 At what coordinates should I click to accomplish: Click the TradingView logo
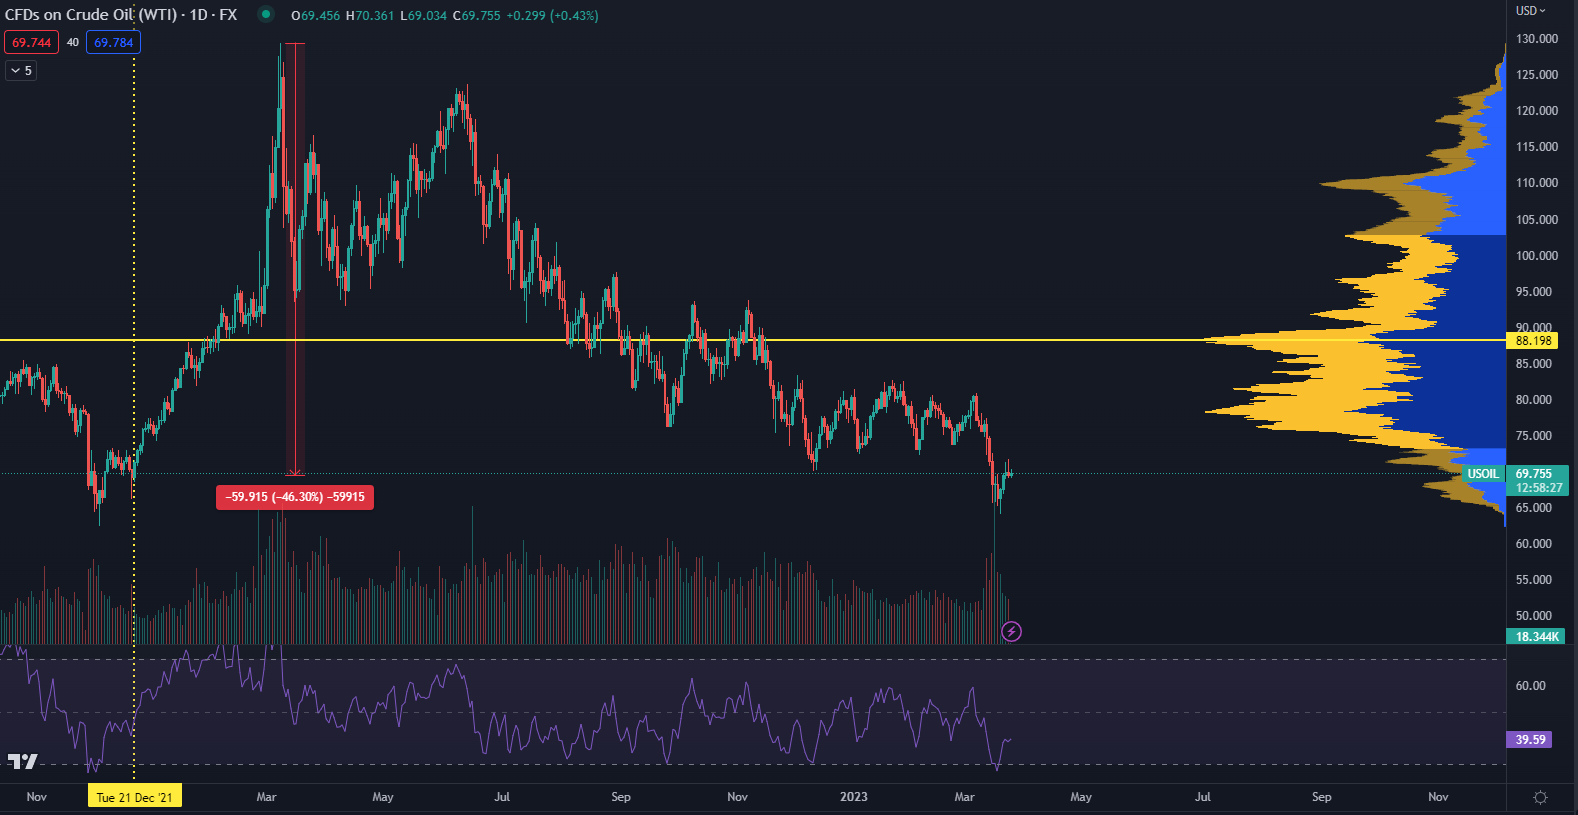pos(22,761)
